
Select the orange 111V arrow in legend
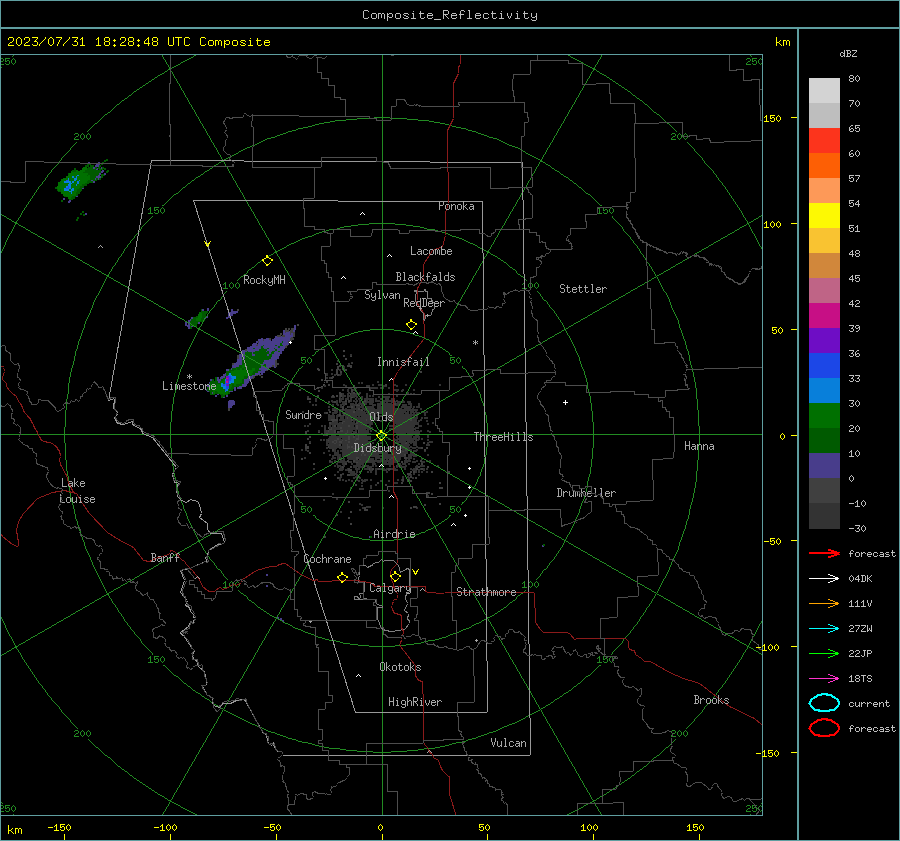(824, 603)
